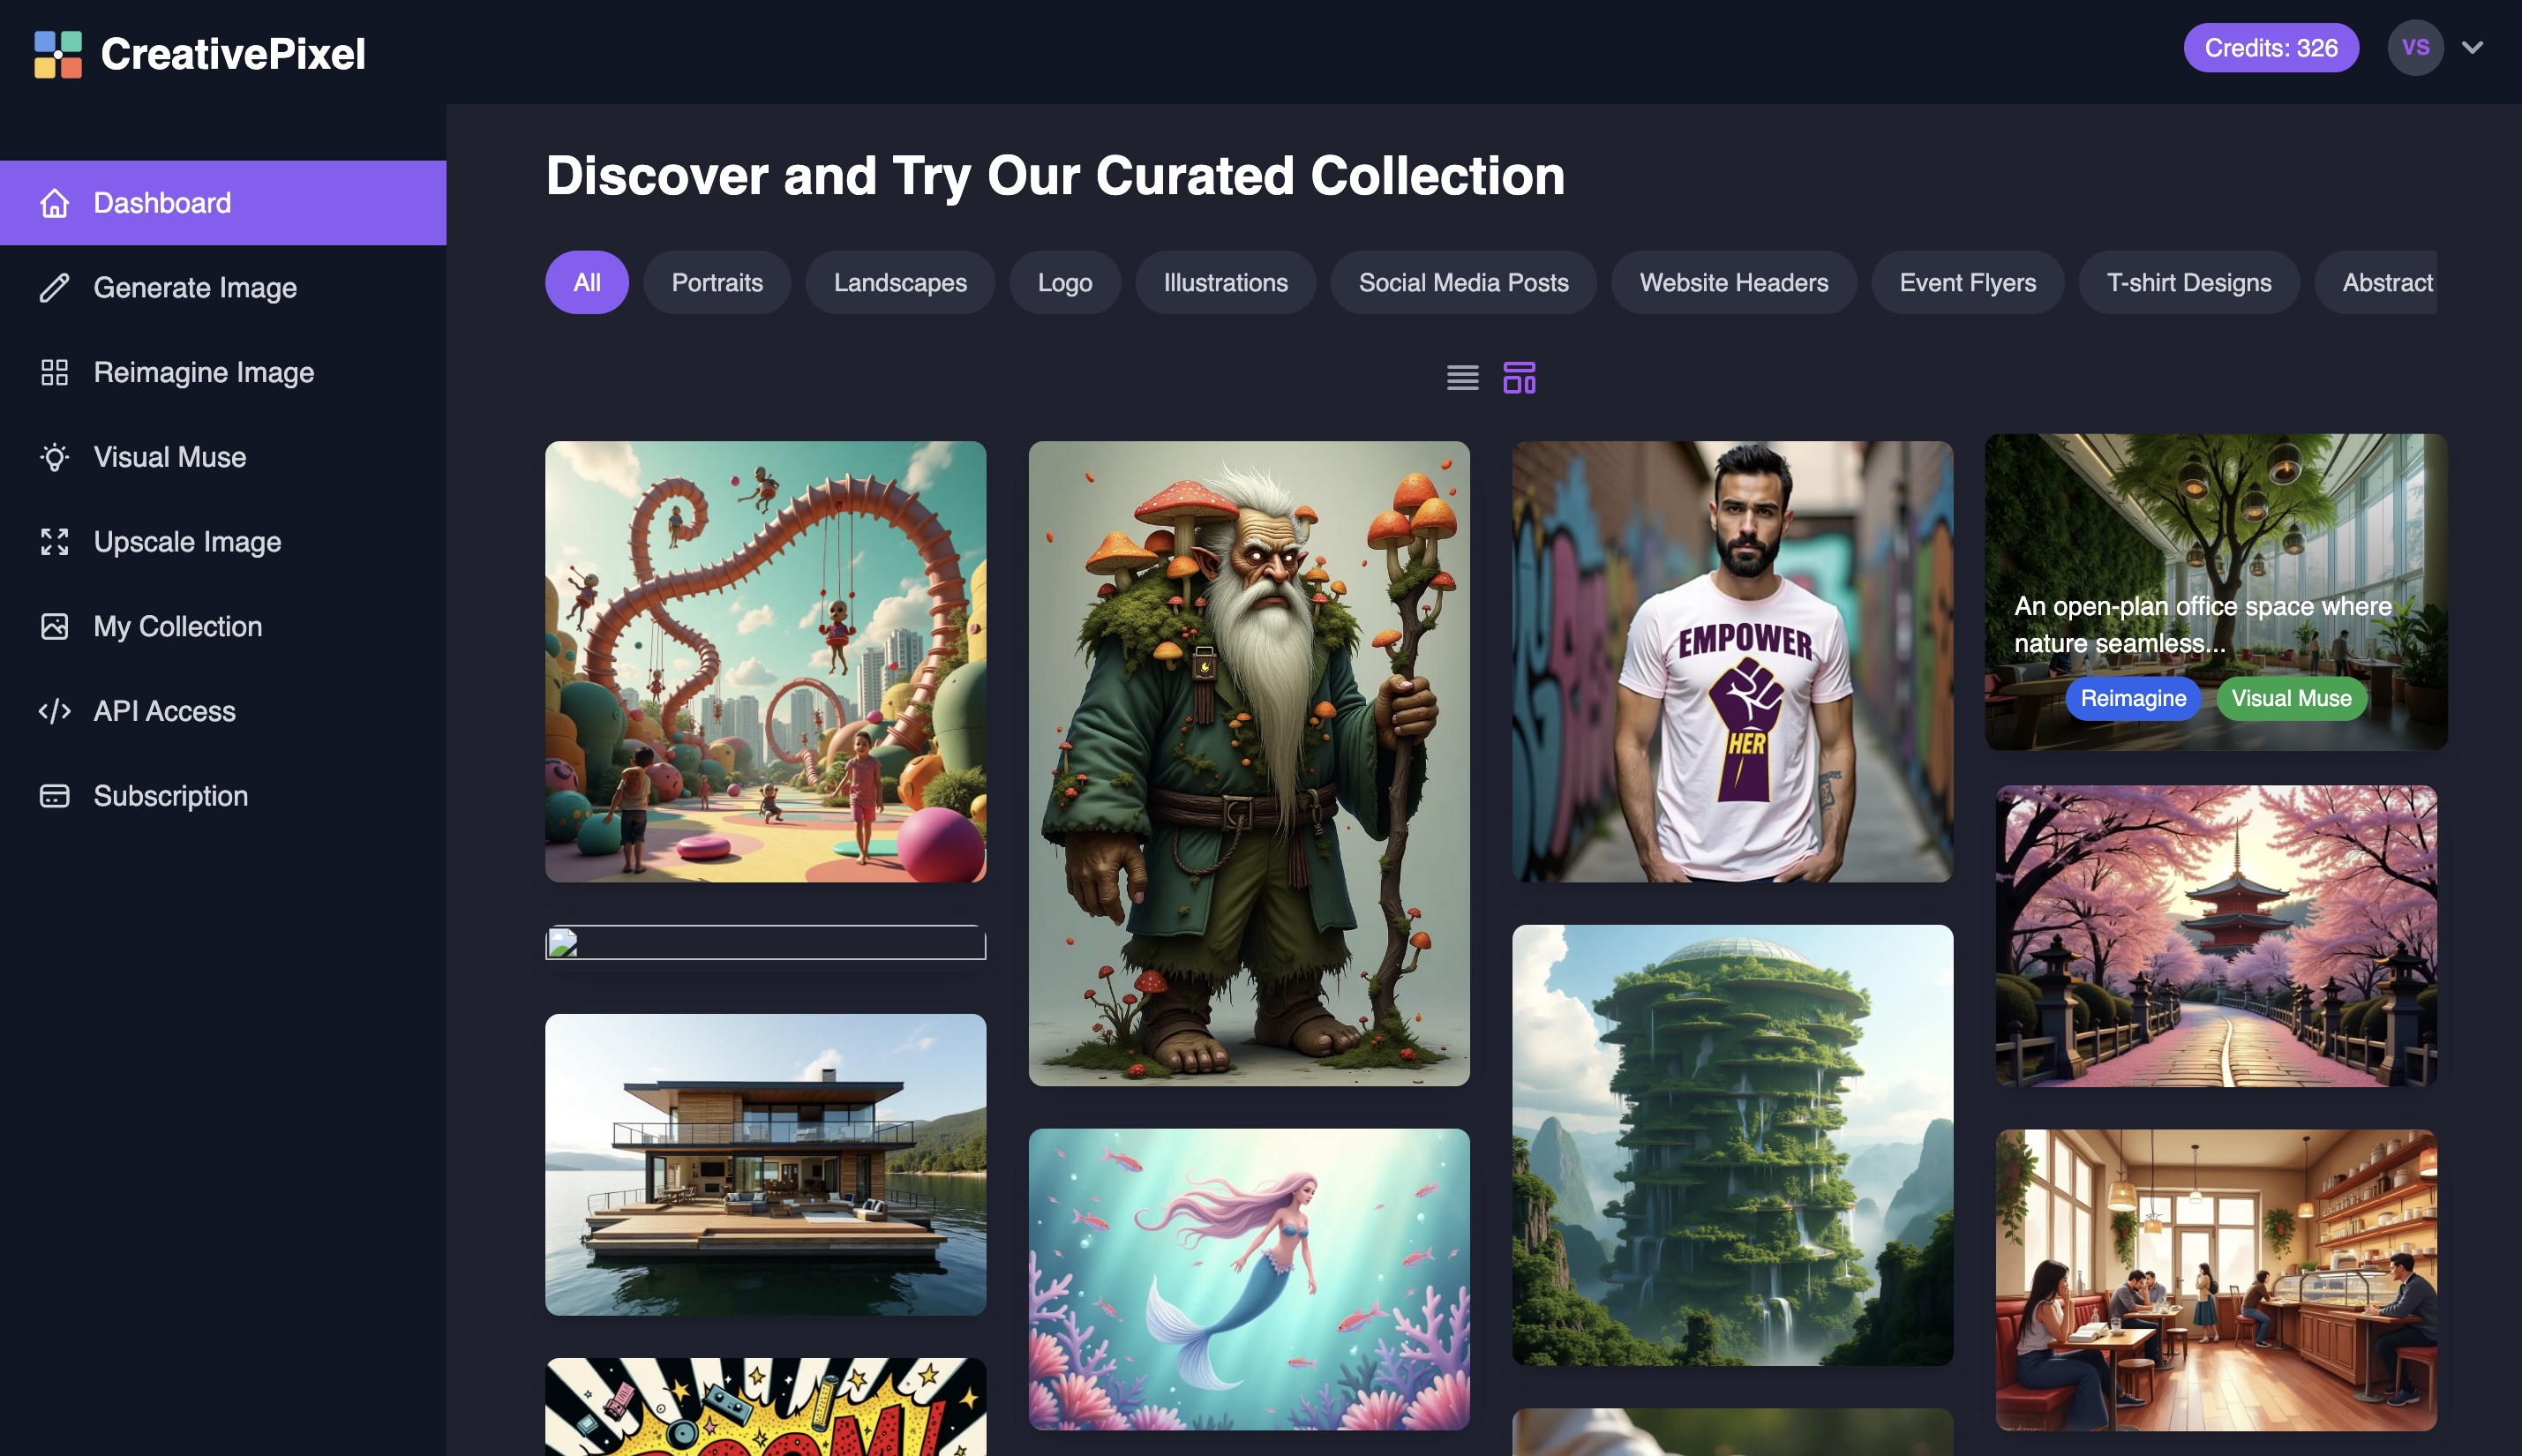Click the office nature Reimagine badge
2522x1456 pixels.
tap(2134, 697)
